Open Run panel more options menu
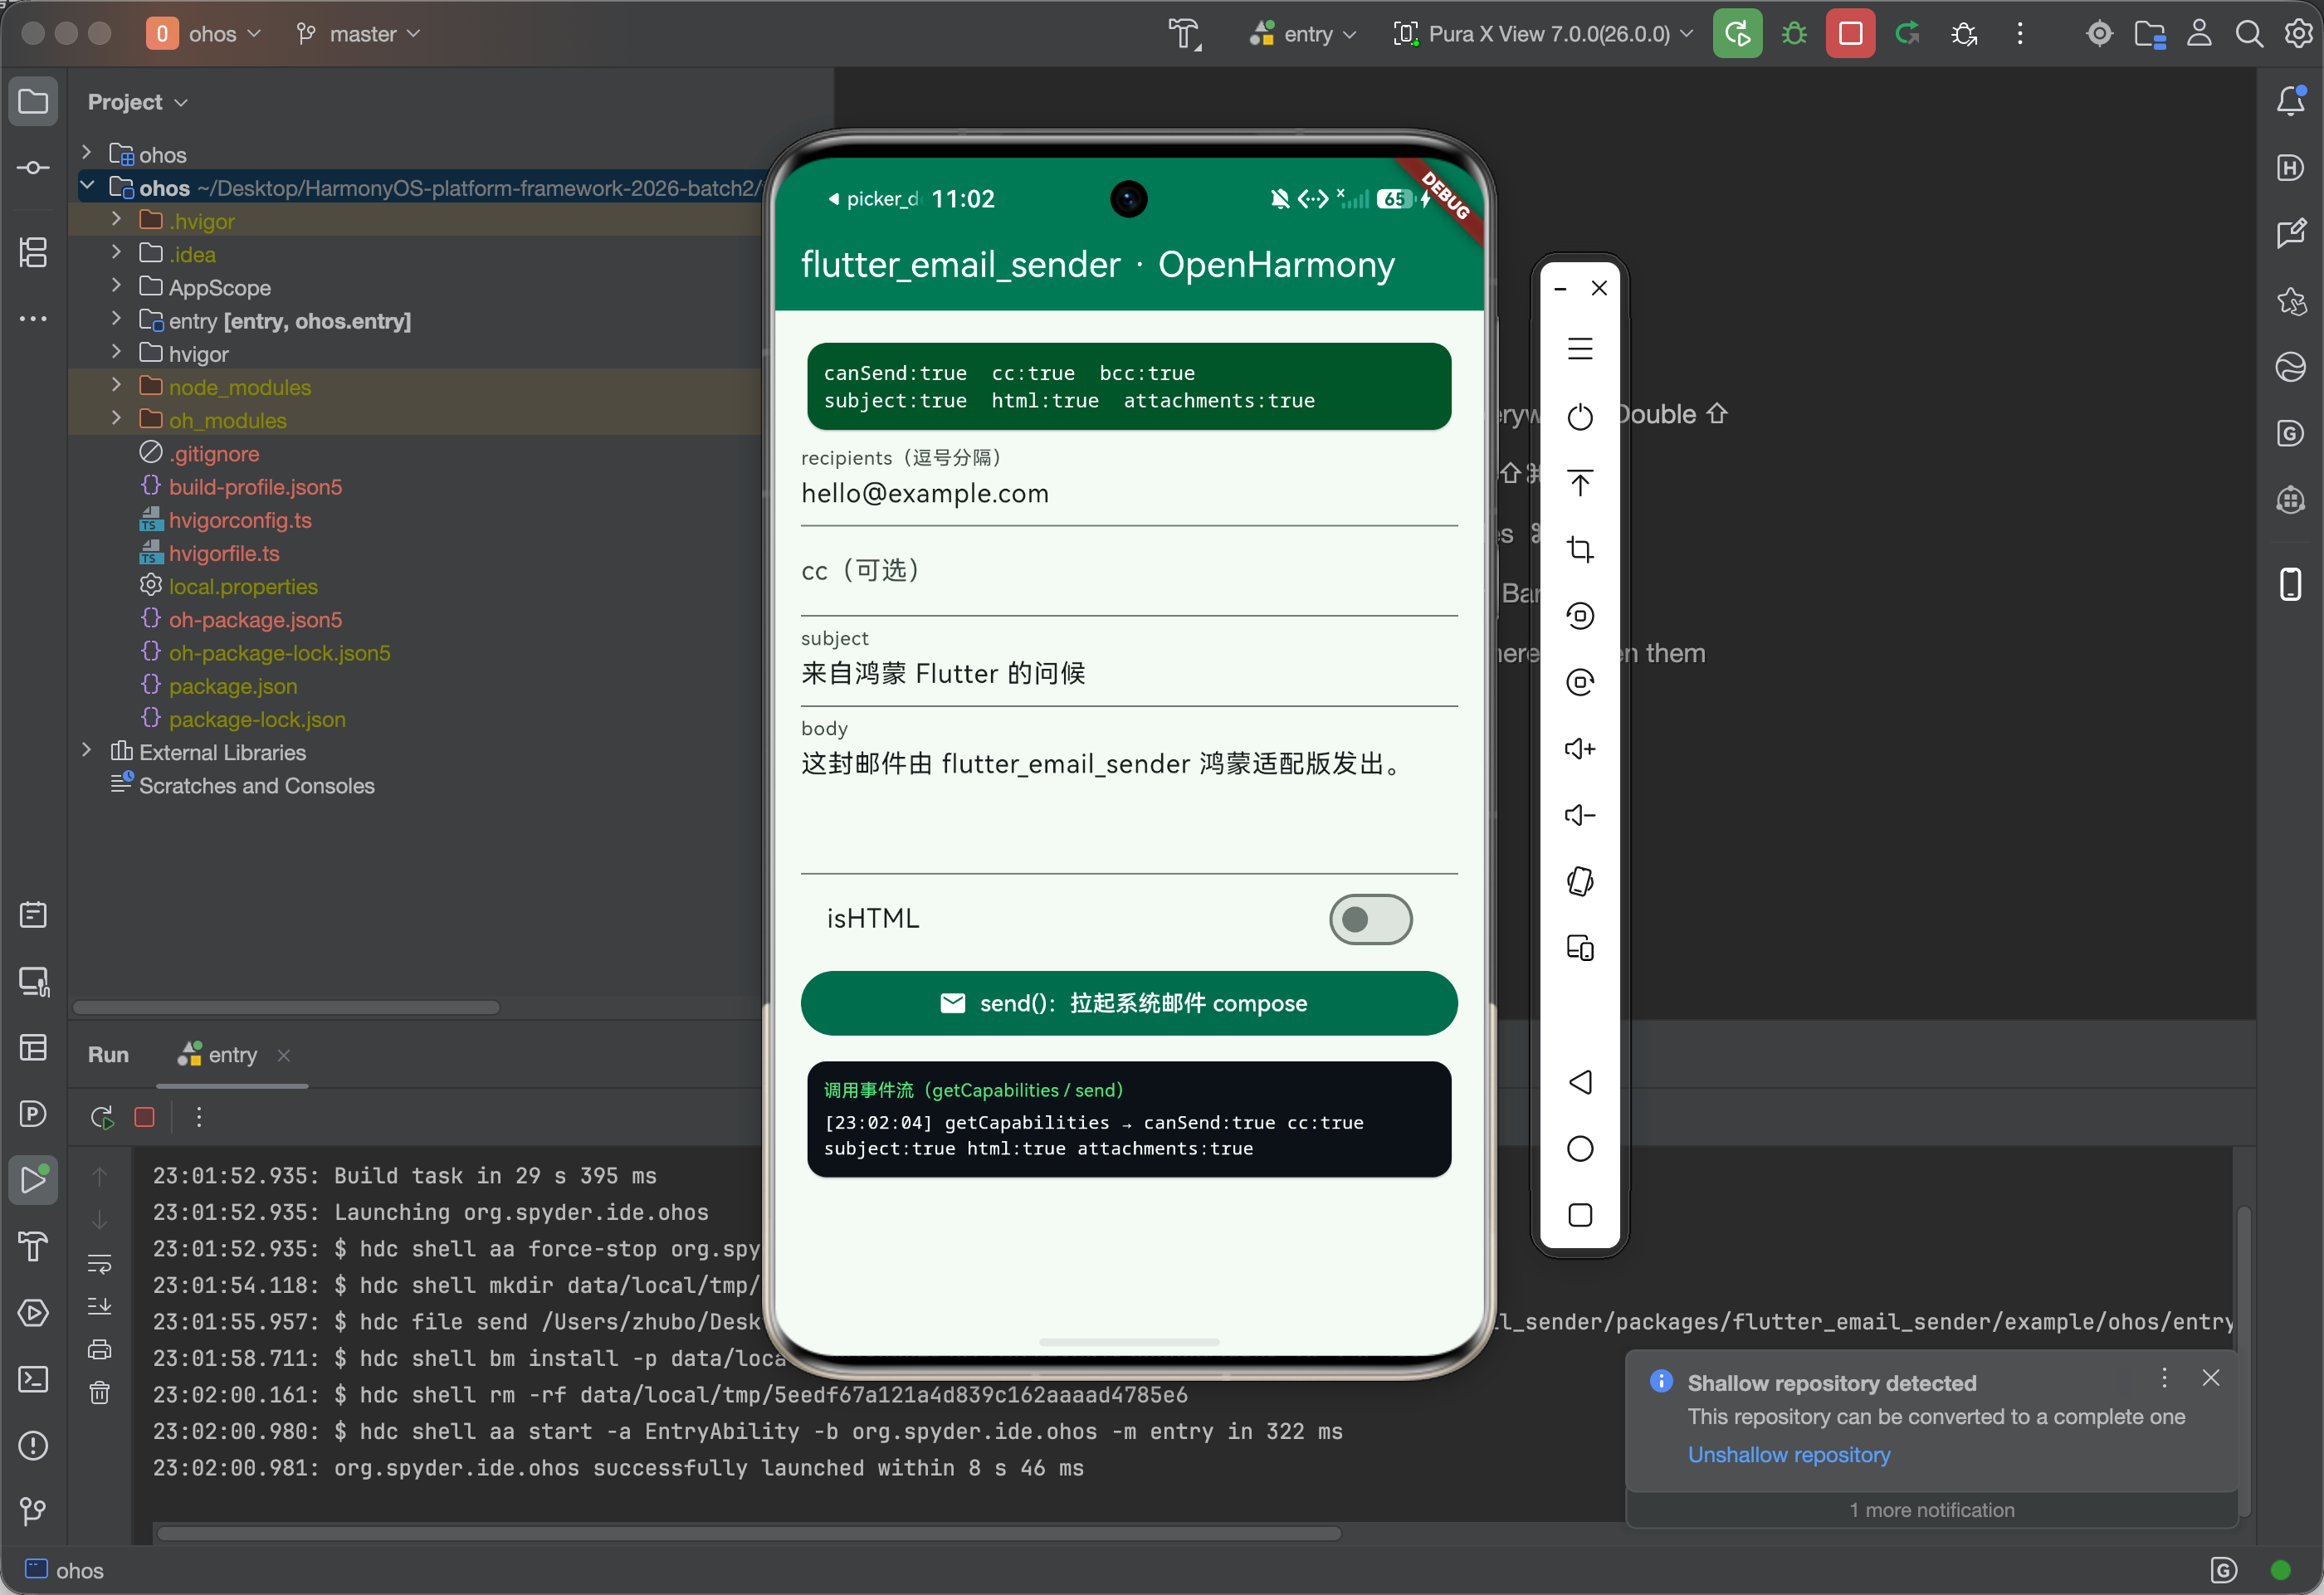Viewport: 2324px width, 1595px height. point(199,1117)
